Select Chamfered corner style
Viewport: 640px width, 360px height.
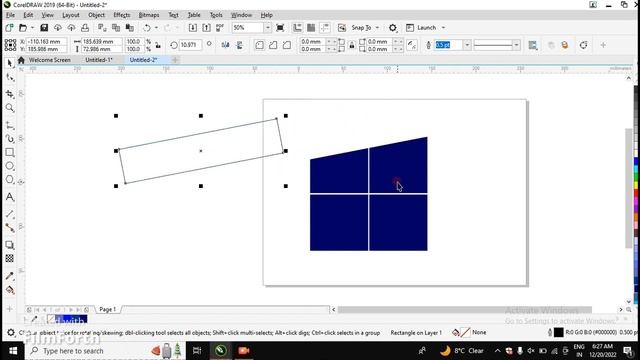pyautogui.click(x=287, y=45)
